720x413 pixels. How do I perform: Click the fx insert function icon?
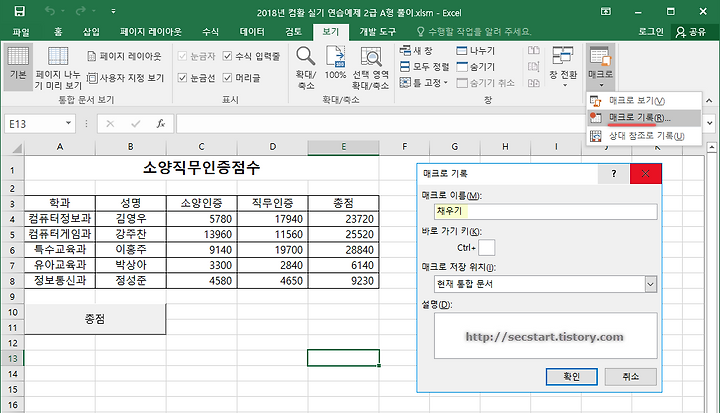coord(161,124)
